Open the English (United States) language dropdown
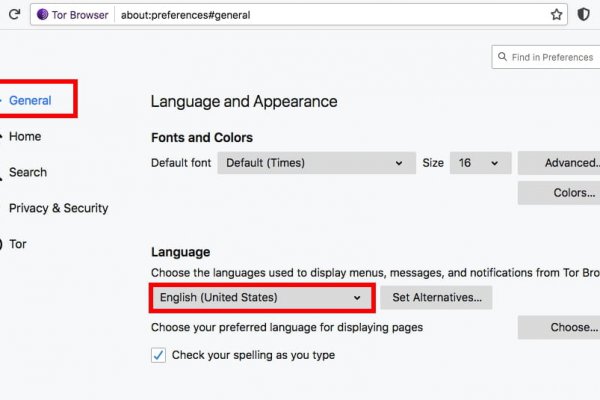600x400 pixels. (x=261, y=297)
